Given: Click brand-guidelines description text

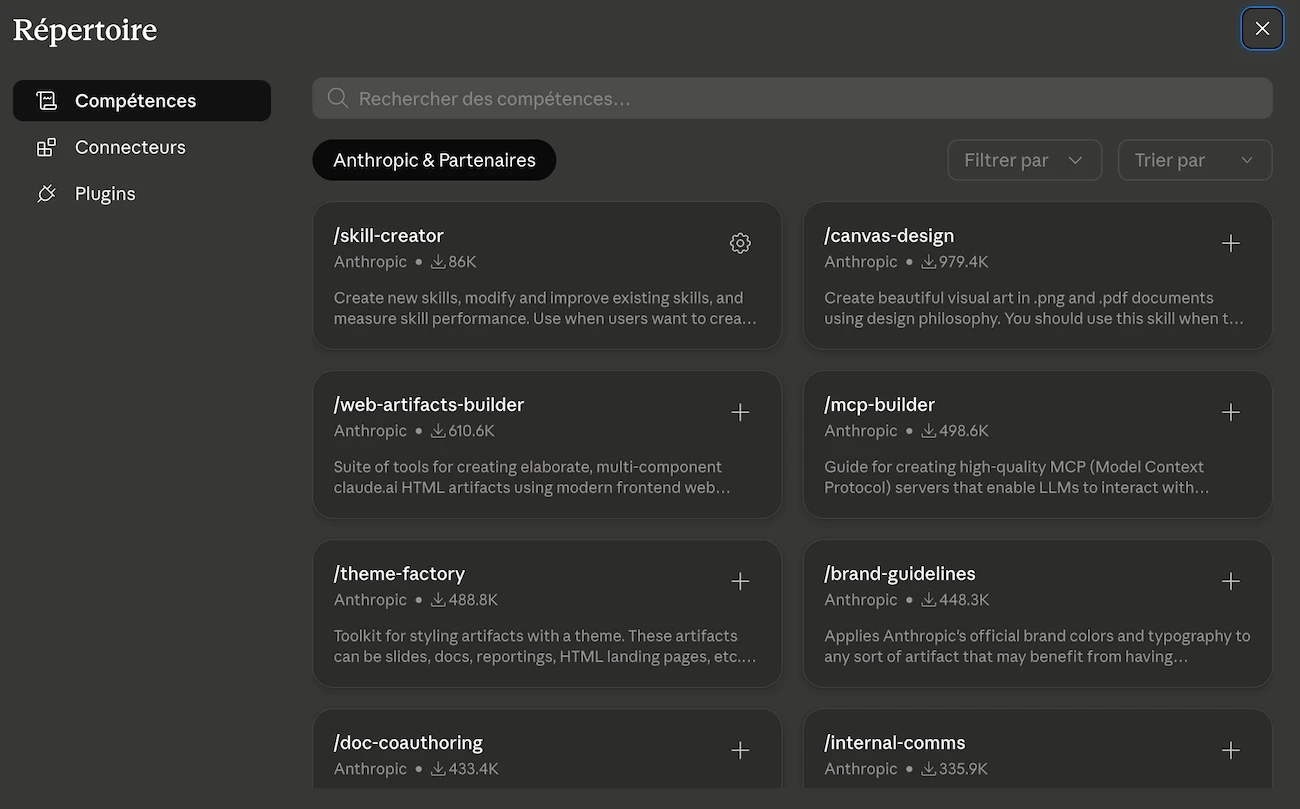Looking at the screenshot, I should (x=1037, y=646).
